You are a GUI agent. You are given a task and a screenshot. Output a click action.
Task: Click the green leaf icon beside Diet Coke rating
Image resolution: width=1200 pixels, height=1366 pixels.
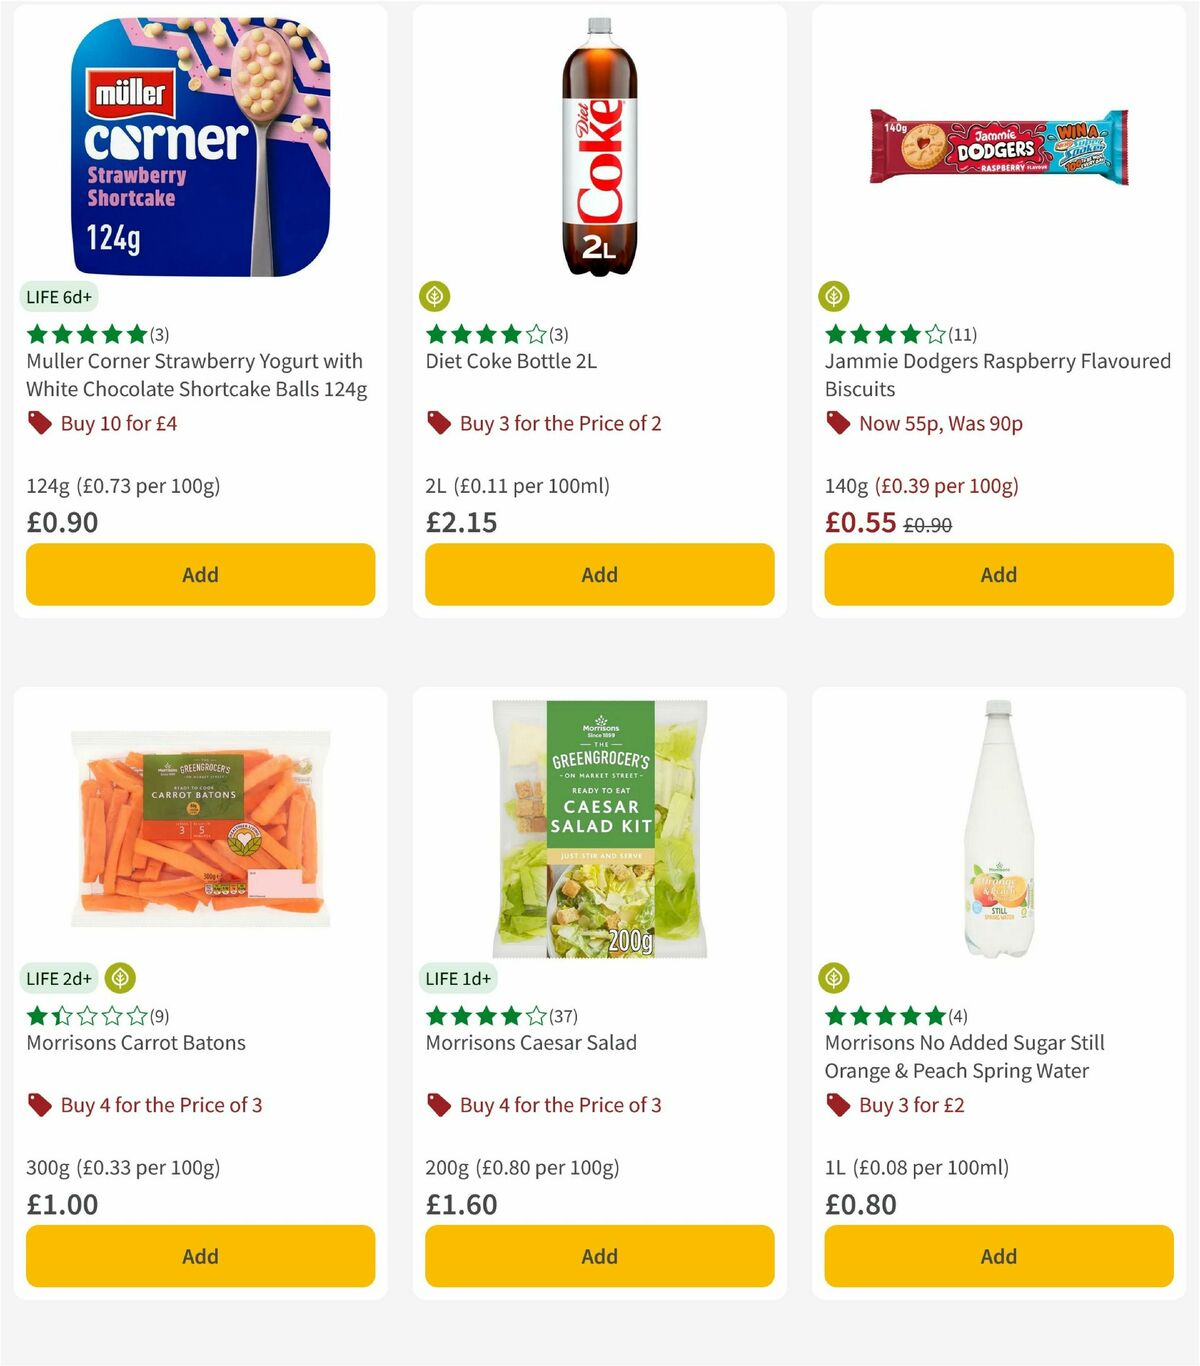436,296
